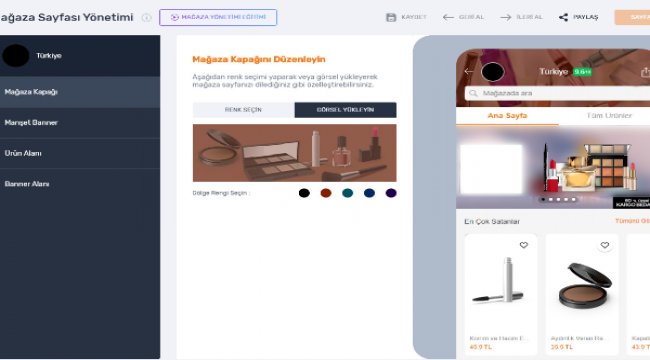Screen dimensions: 650x360
Task: Click the orange button in top right
Action: coord(632,17)
